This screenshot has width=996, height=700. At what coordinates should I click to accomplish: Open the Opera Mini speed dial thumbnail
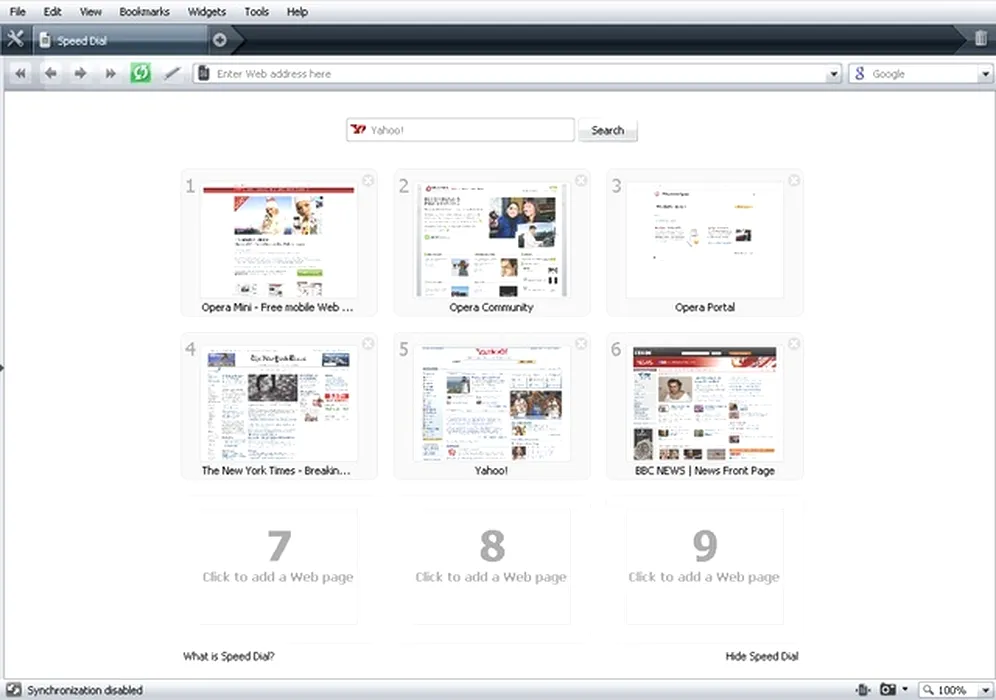278,241
